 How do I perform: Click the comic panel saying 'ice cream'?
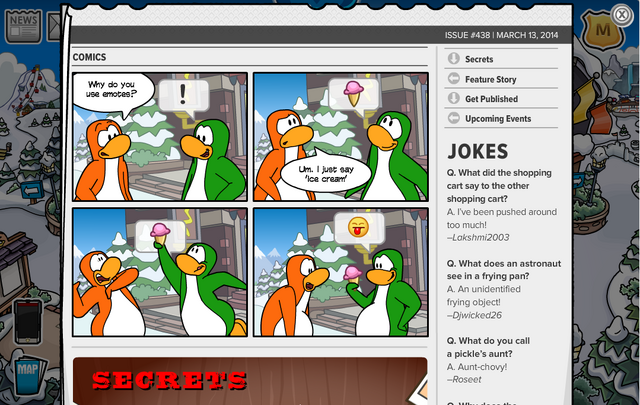click(341, 137)
